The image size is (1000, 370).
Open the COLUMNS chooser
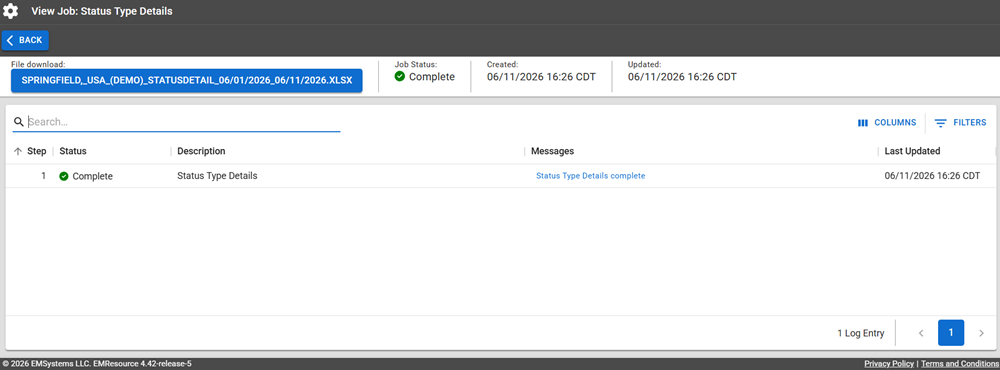pyautogui.click(x=887, y=122)
